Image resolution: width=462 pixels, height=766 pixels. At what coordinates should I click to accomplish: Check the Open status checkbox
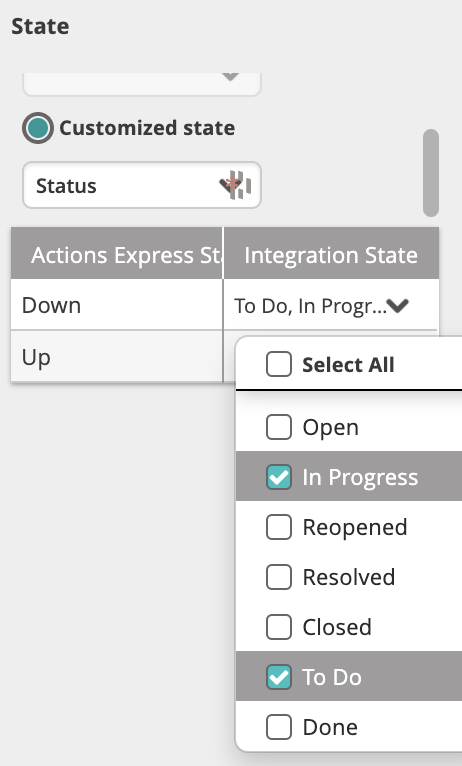tap(279, 427)
